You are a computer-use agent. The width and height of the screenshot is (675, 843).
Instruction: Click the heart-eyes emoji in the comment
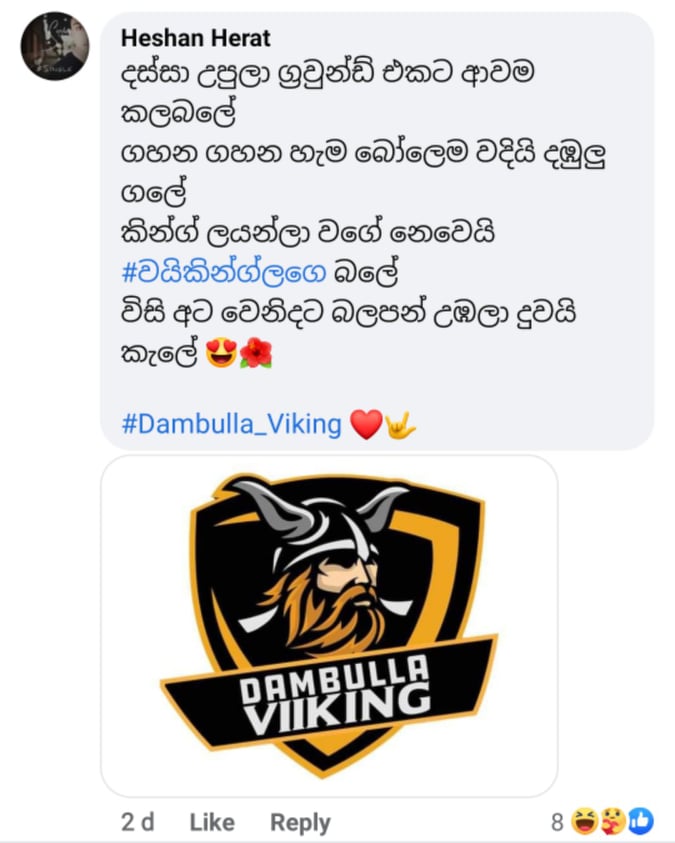pos(221,353)
